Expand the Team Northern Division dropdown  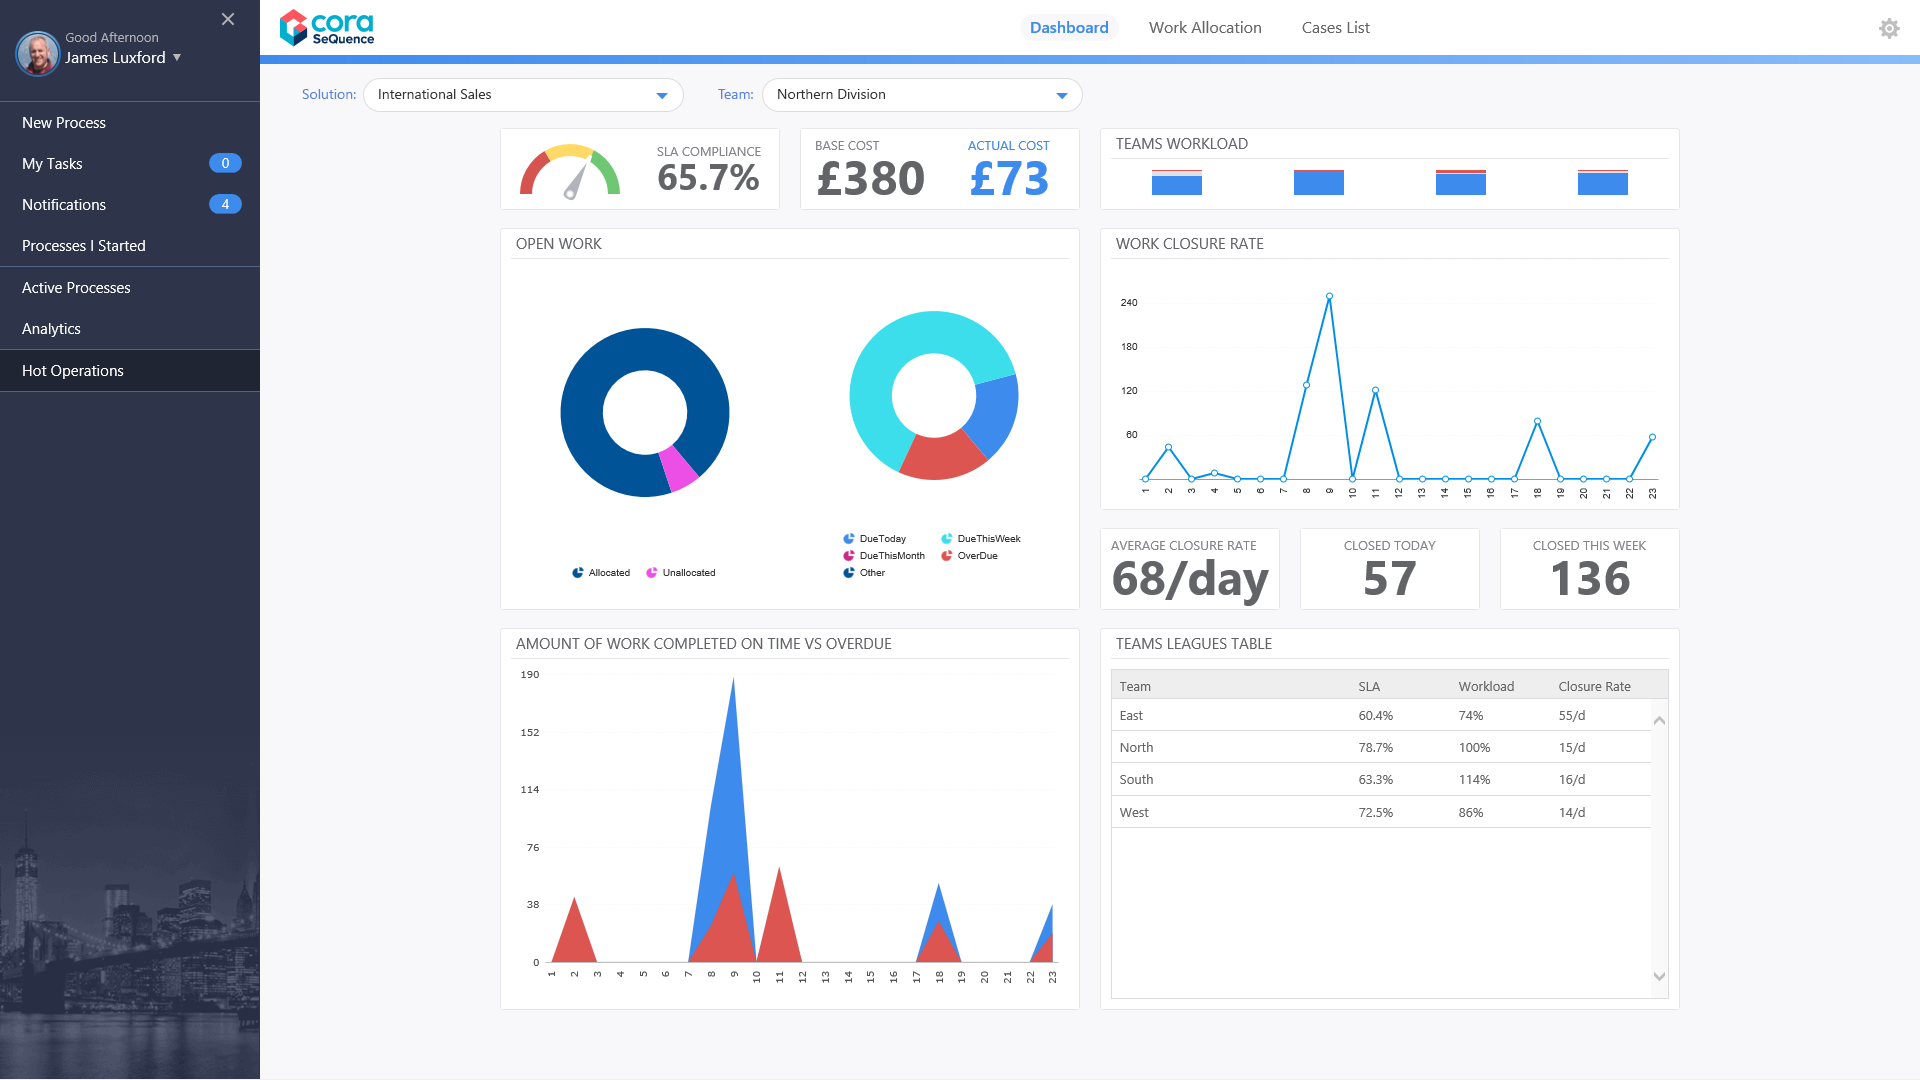(1061, 95)
